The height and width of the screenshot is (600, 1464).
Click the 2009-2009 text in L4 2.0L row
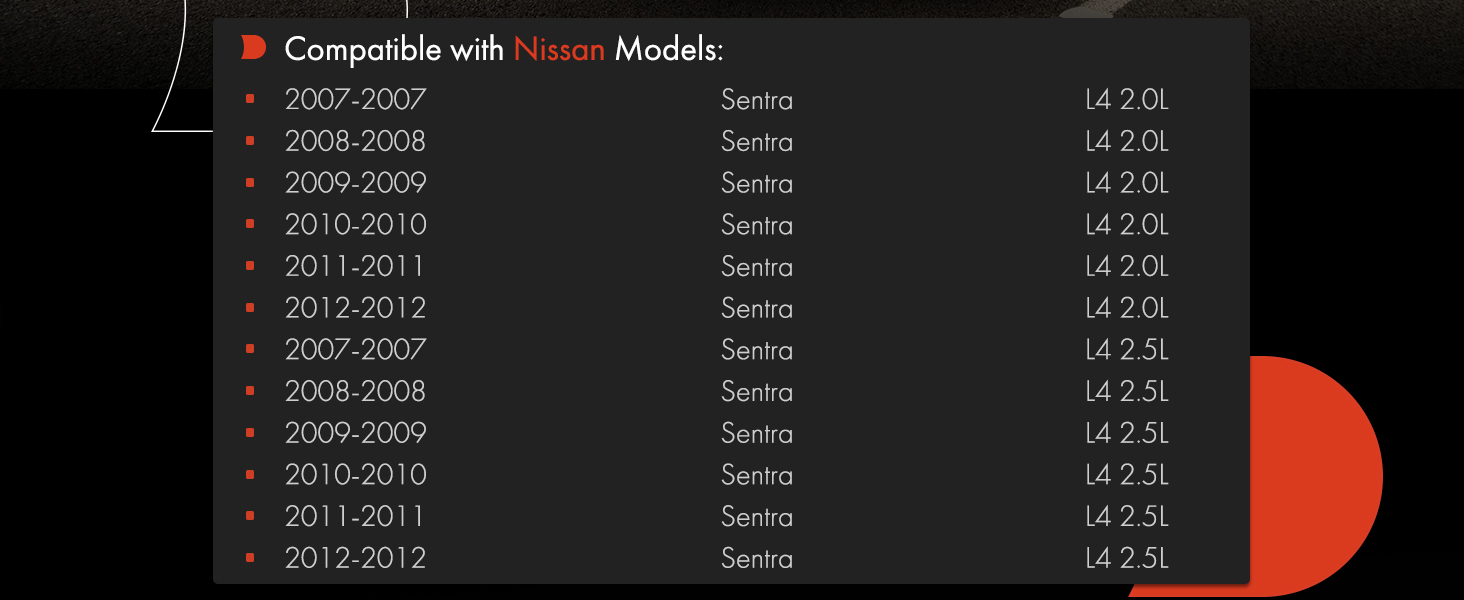(x=355, y=184)
